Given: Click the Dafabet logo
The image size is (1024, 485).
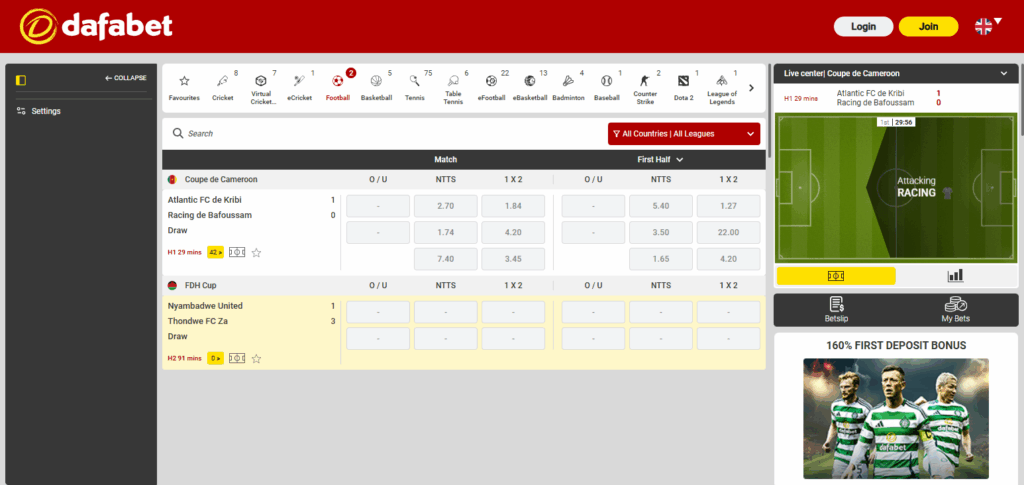Looking at the screenshot, I should coord(96,26).
